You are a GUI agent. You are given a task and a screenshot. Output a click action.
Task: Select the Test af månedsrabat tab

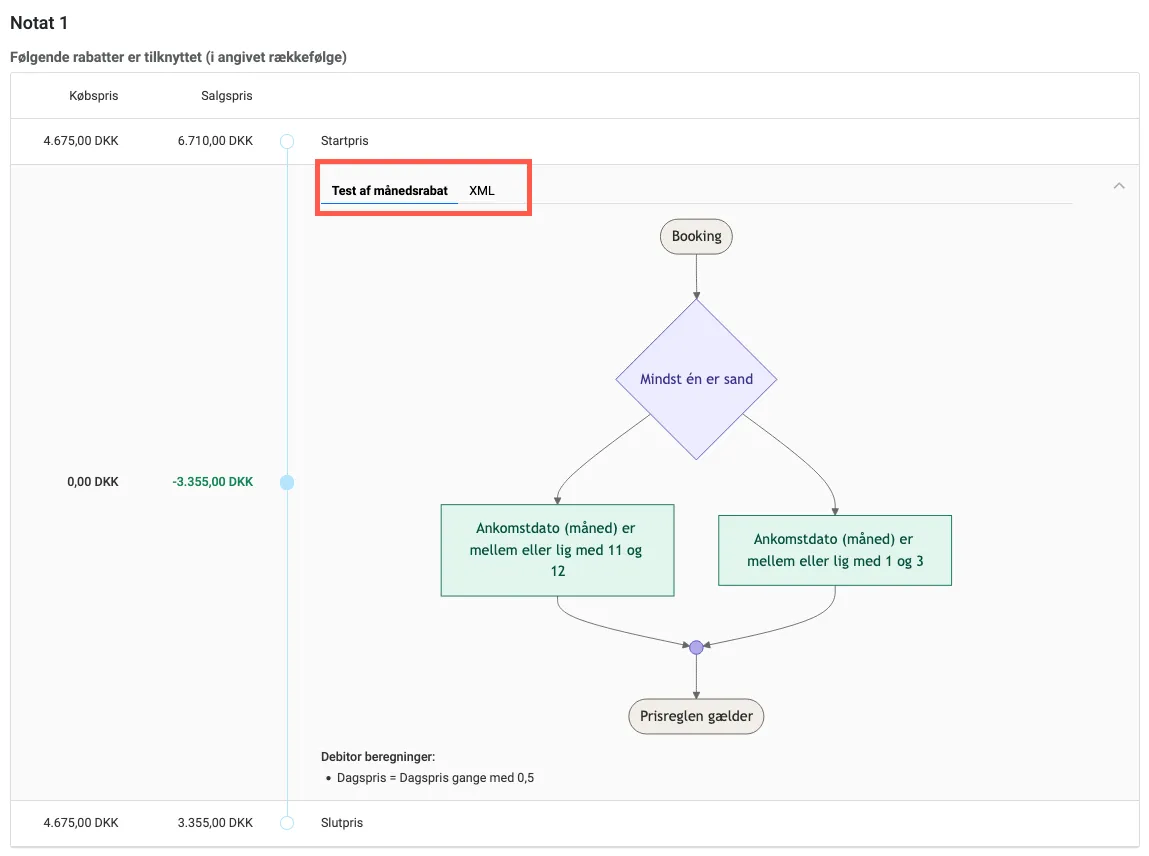tap(389, 191)
